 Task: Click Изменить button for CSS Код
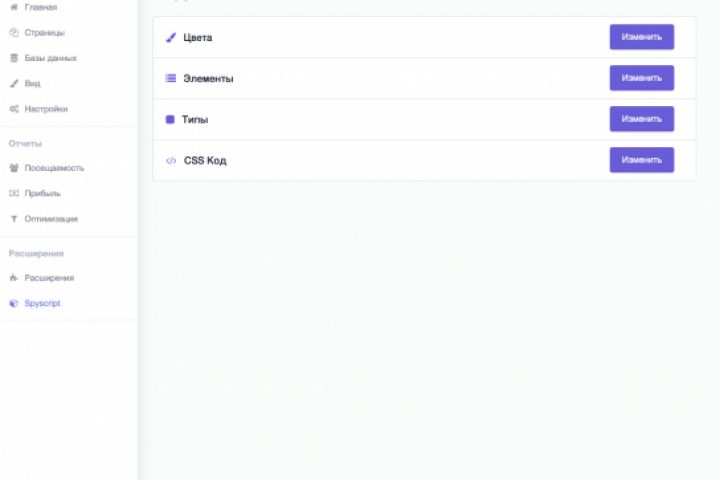coord(641,159)
